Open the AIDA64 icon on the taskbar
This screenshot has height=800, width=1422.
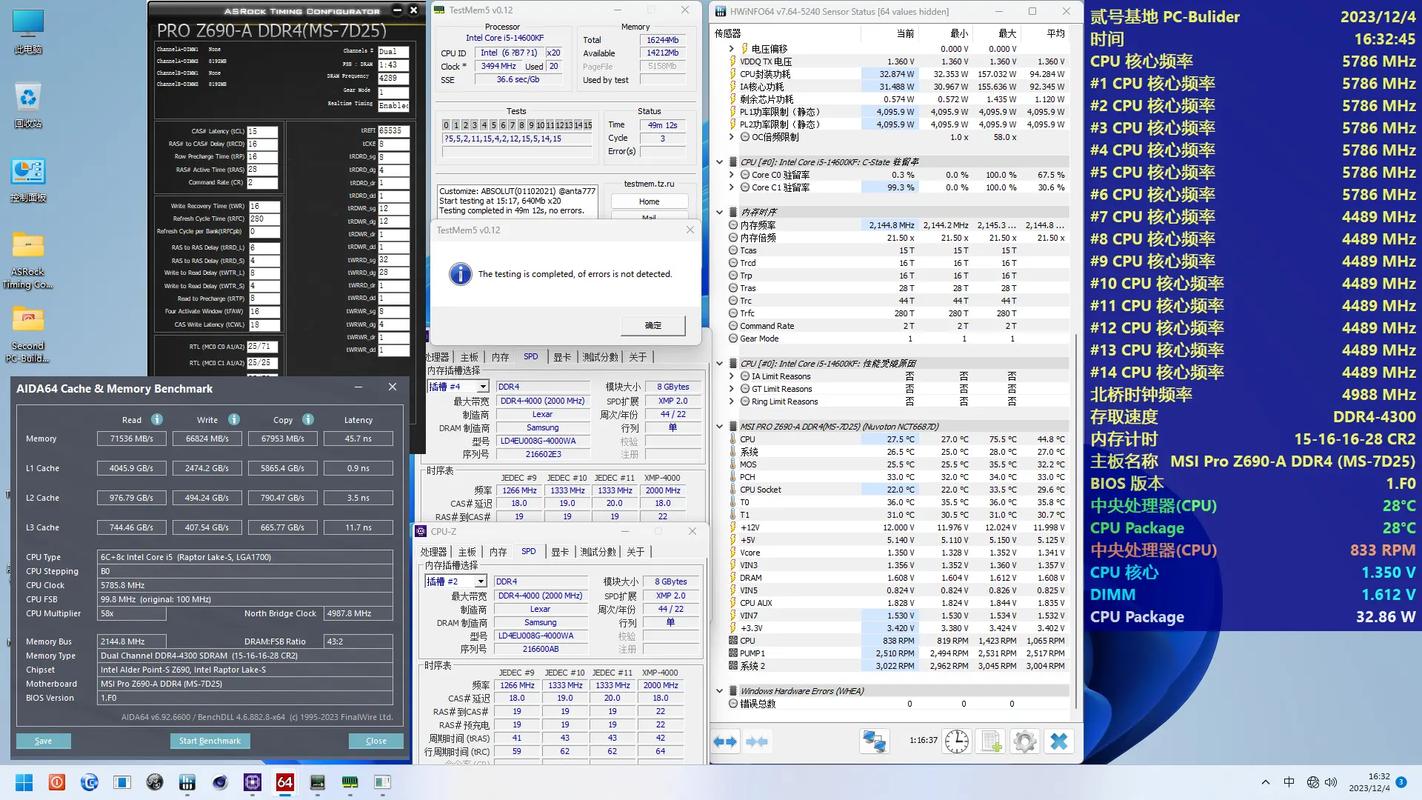pyautogui.click(x=285, y=782)
